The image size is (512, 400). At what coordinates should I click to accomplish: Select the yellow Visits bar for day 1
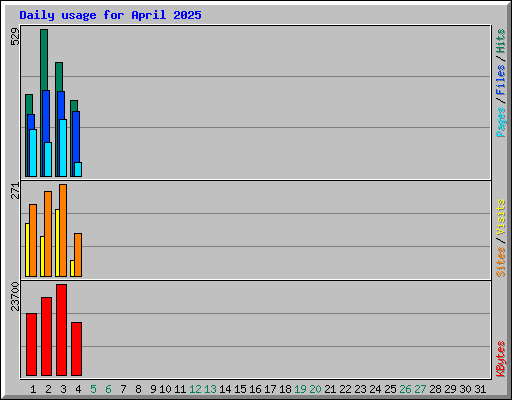[x=27, y=250]
